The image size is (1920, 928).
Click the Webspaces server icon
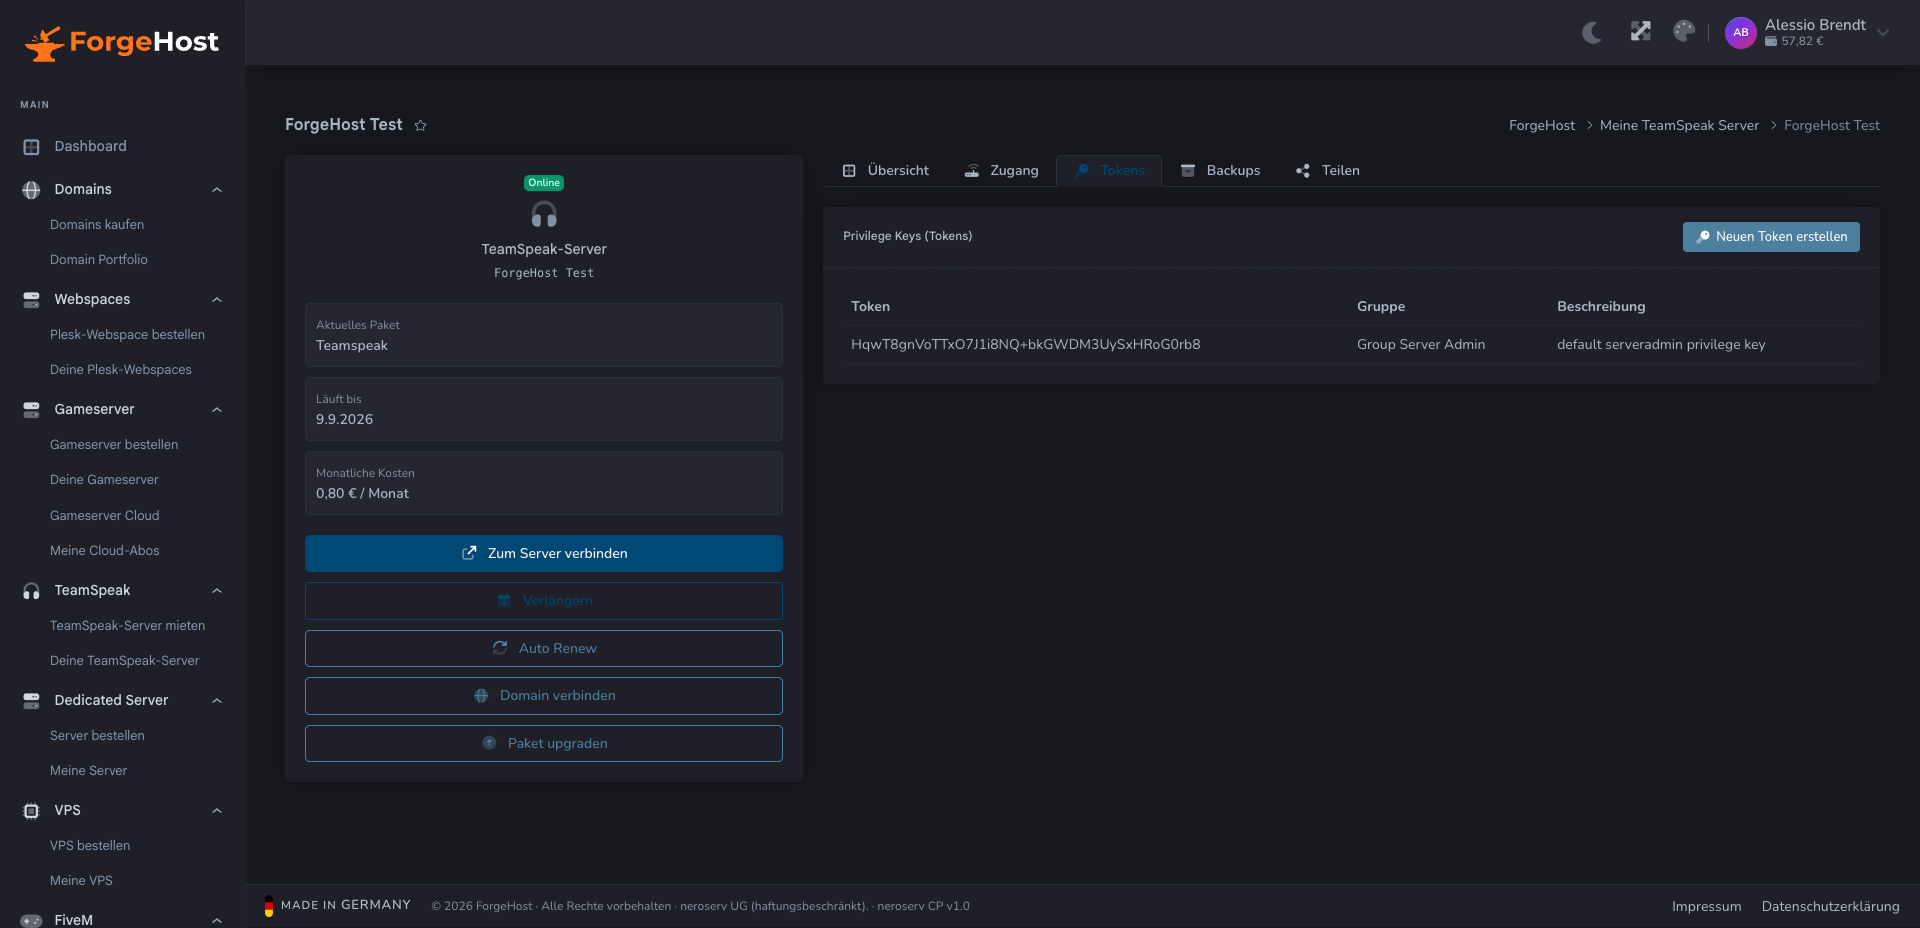tap(31, 300)
